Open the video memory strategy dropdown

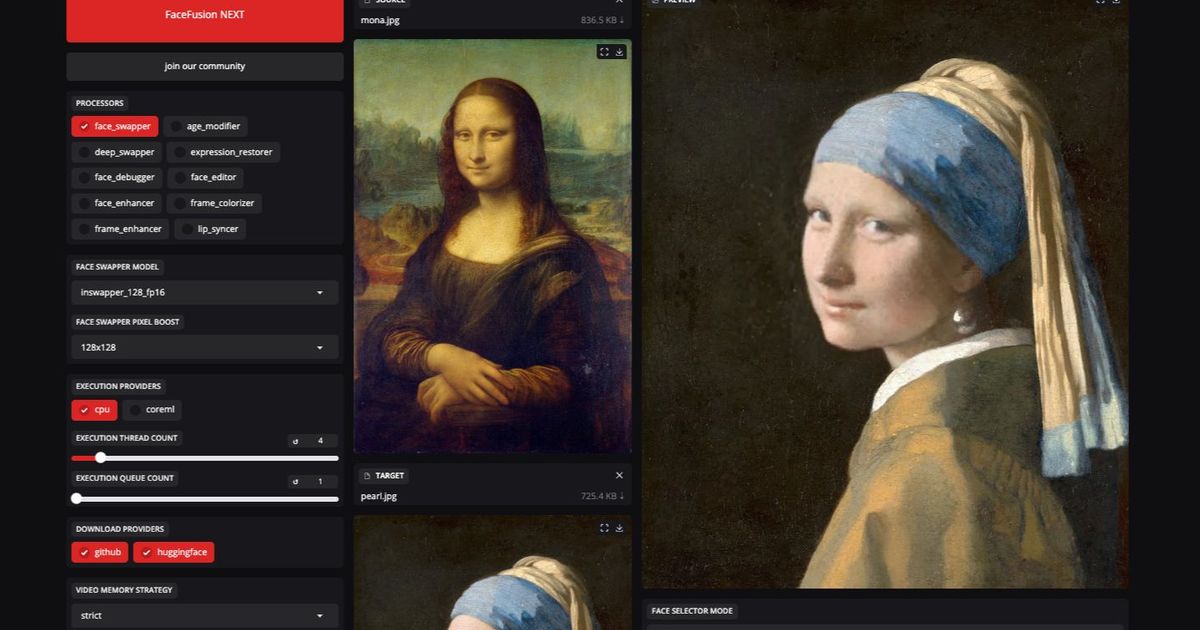click(x=204, y=616)
